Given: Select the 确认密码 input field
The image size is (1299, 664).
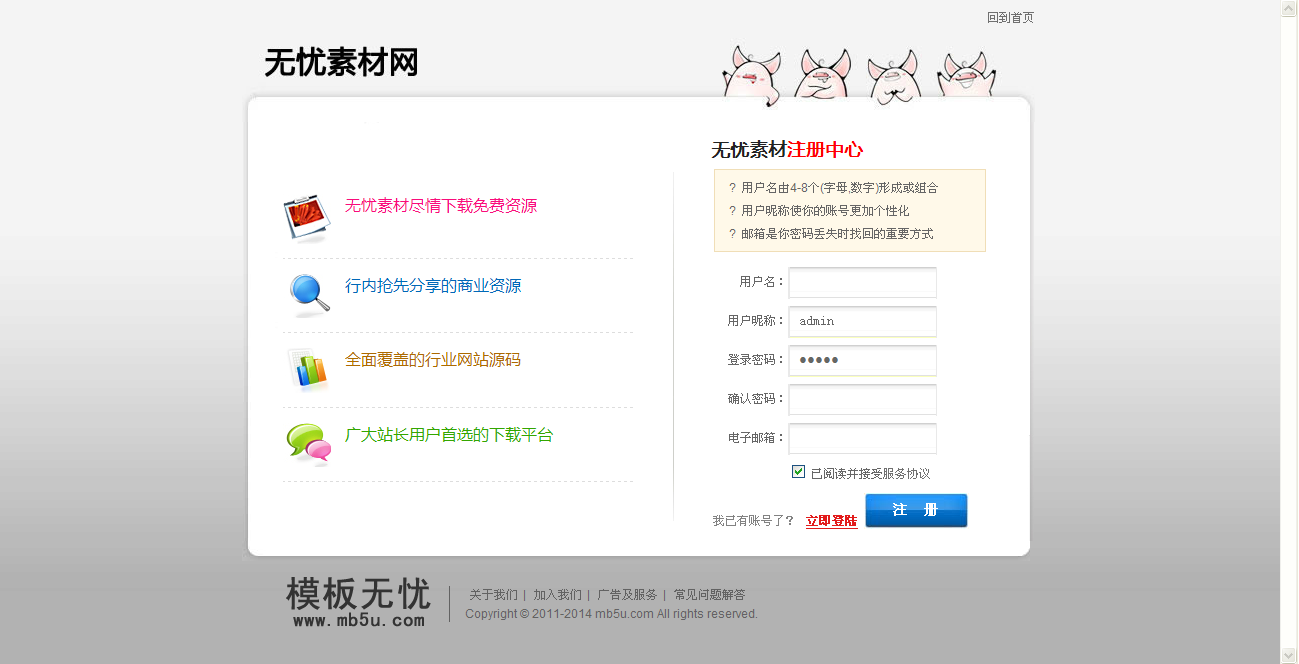Looking at the screenshot, I should tap(862, 399).
